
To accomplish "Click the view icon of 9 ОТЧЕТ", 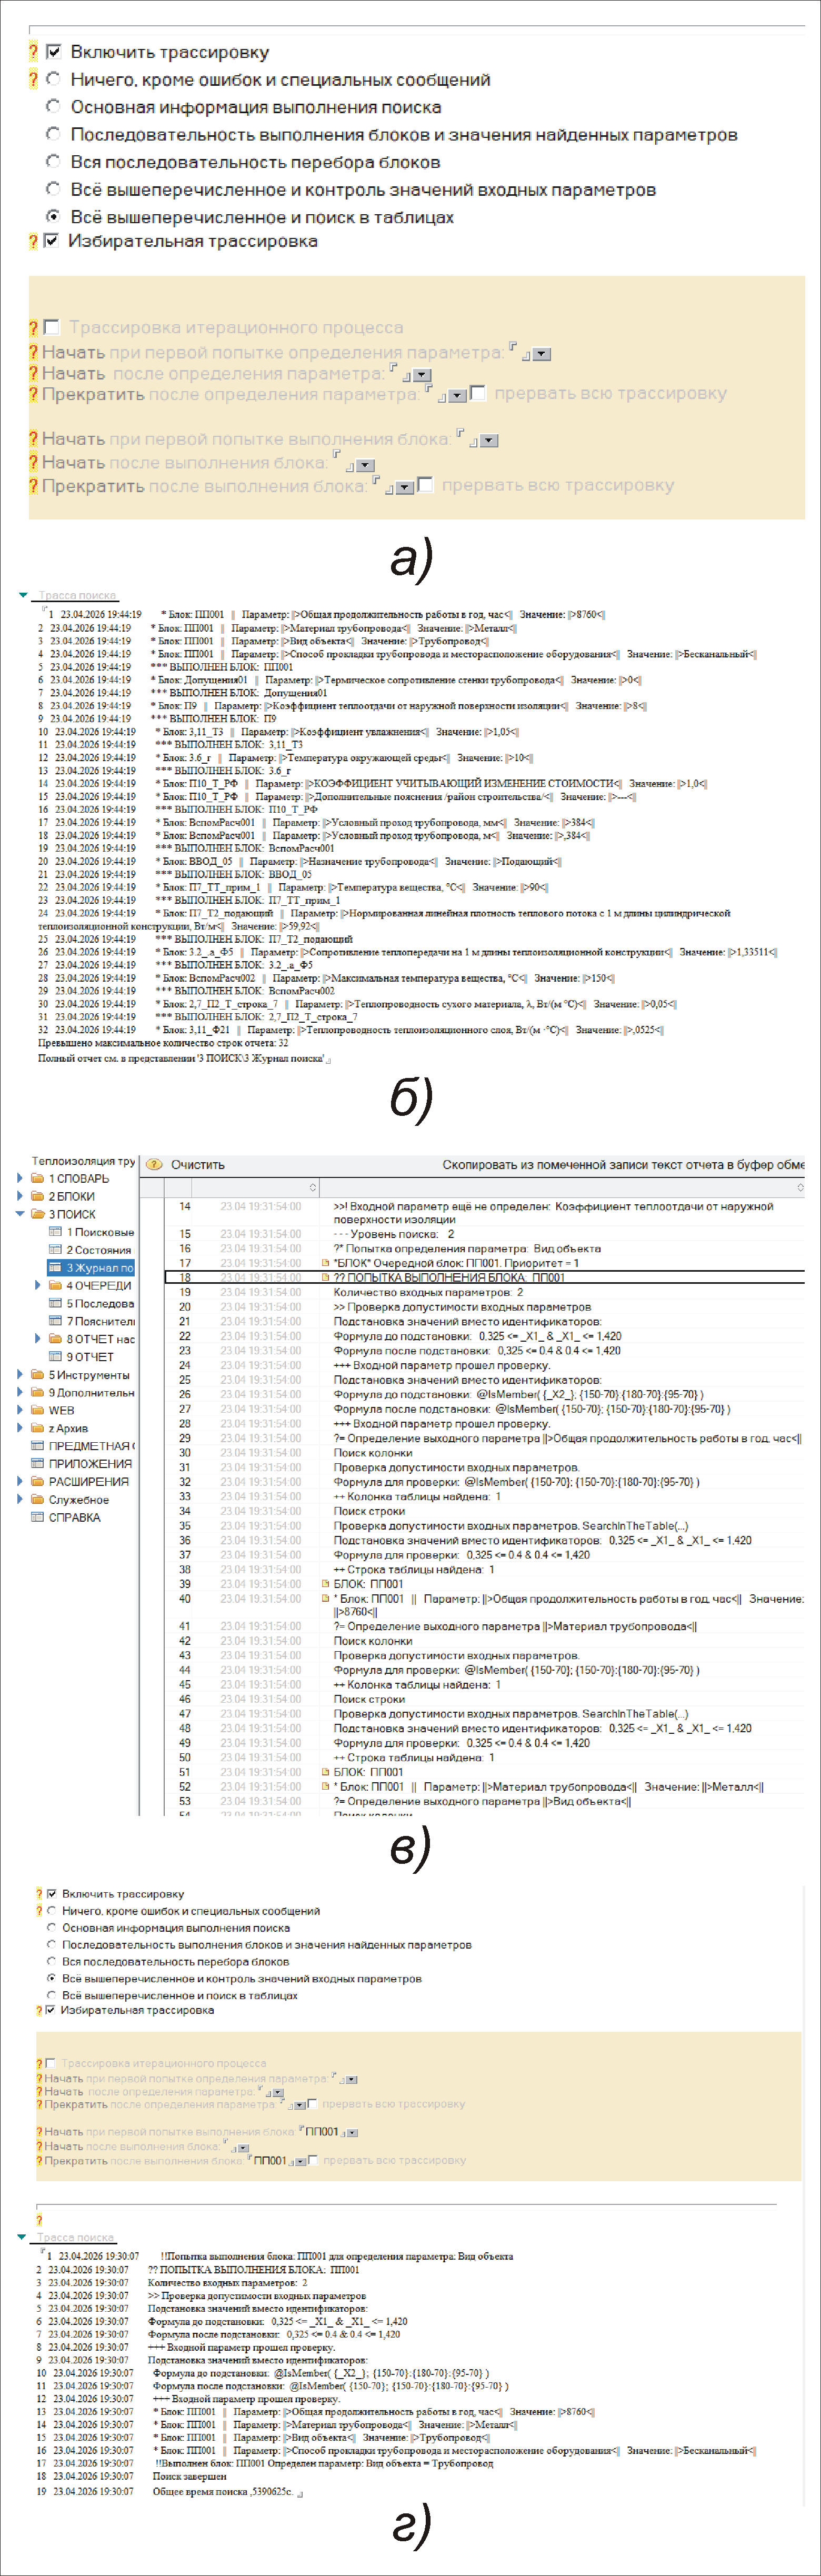I will [x=56, y=1357].
